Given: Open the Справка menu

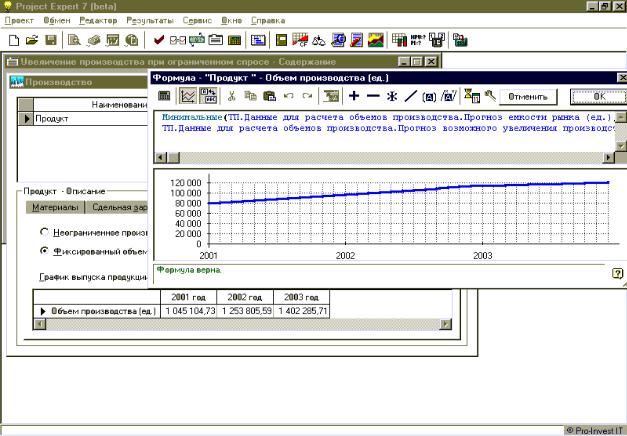Looking at the screenshot, I should [x=268, y=20].
